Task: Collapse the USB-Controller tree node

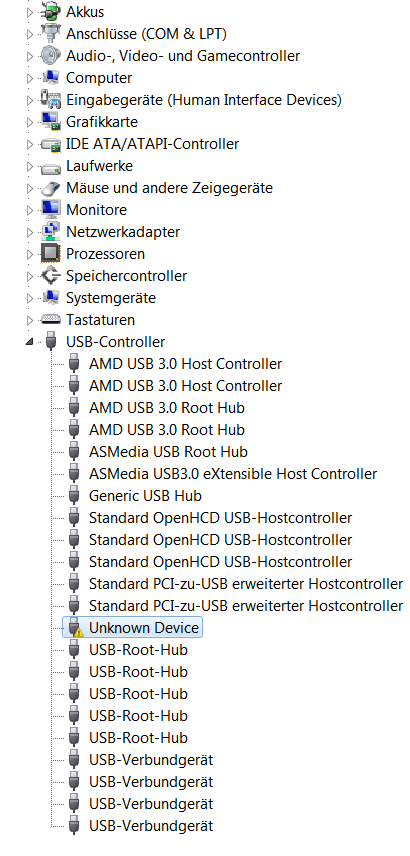Action: (29, 342)
